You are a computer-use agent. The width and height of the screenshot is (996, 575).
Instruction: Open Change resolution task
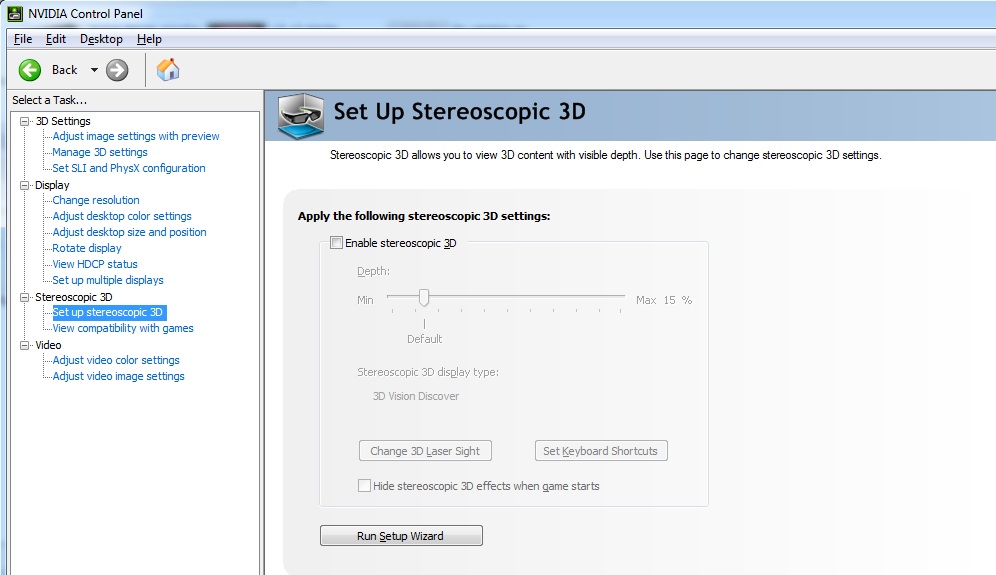[96, 200]
